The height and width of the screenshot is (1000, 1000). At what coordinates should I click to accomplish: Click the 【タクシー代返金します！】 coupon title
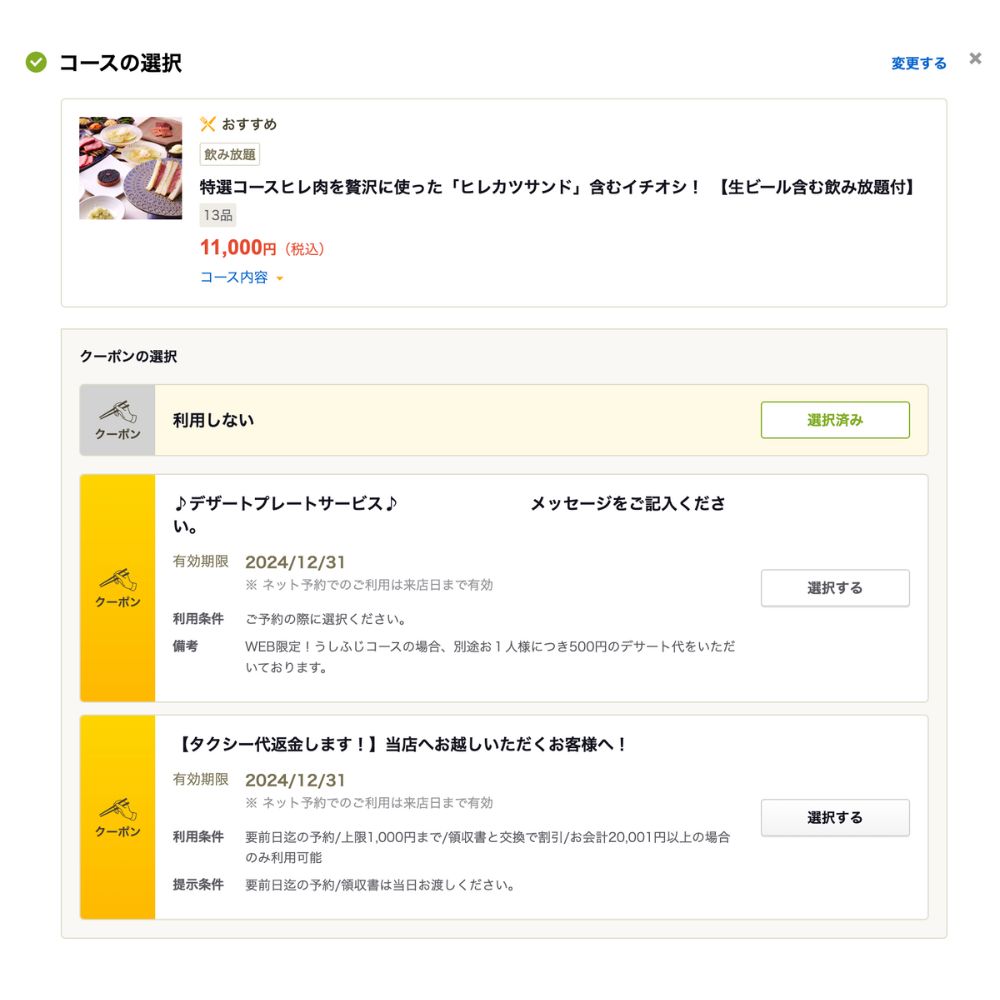tap(401, 744)
